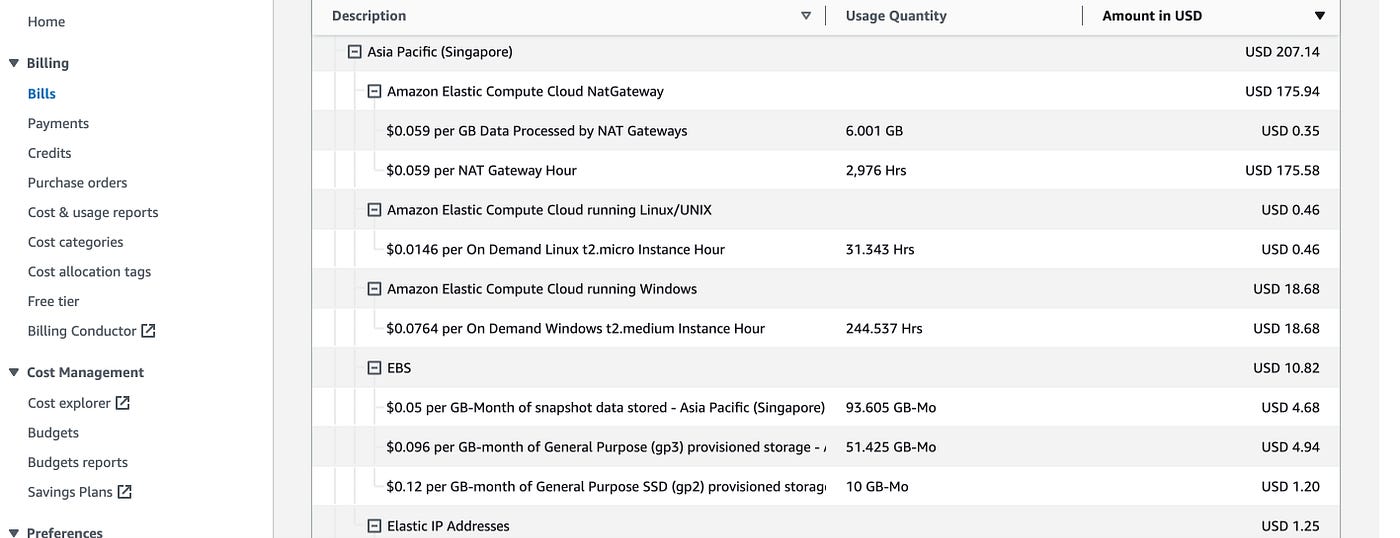
Task: Click the 93.605 GB-Mo usage value
Action: coord(891,408)
